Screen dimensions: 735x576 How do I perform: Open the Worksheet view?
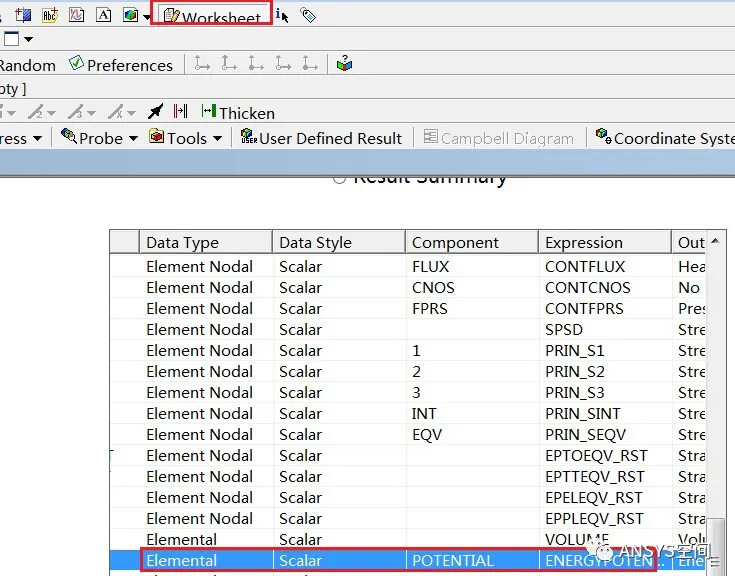click(211, 16)
